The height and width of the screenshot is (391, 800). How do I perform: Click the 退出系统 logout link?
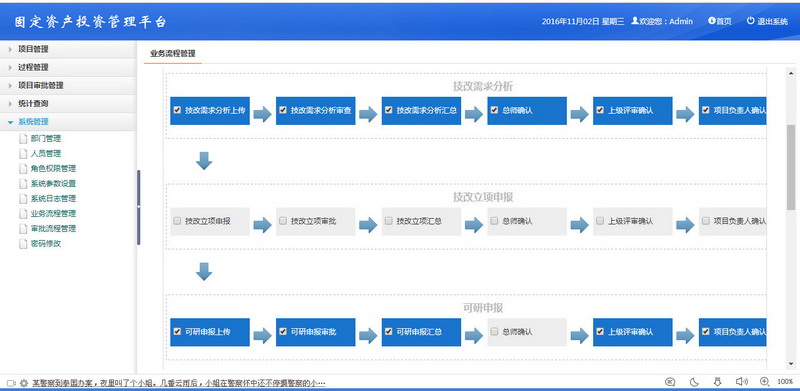click(x=772, y=21)
